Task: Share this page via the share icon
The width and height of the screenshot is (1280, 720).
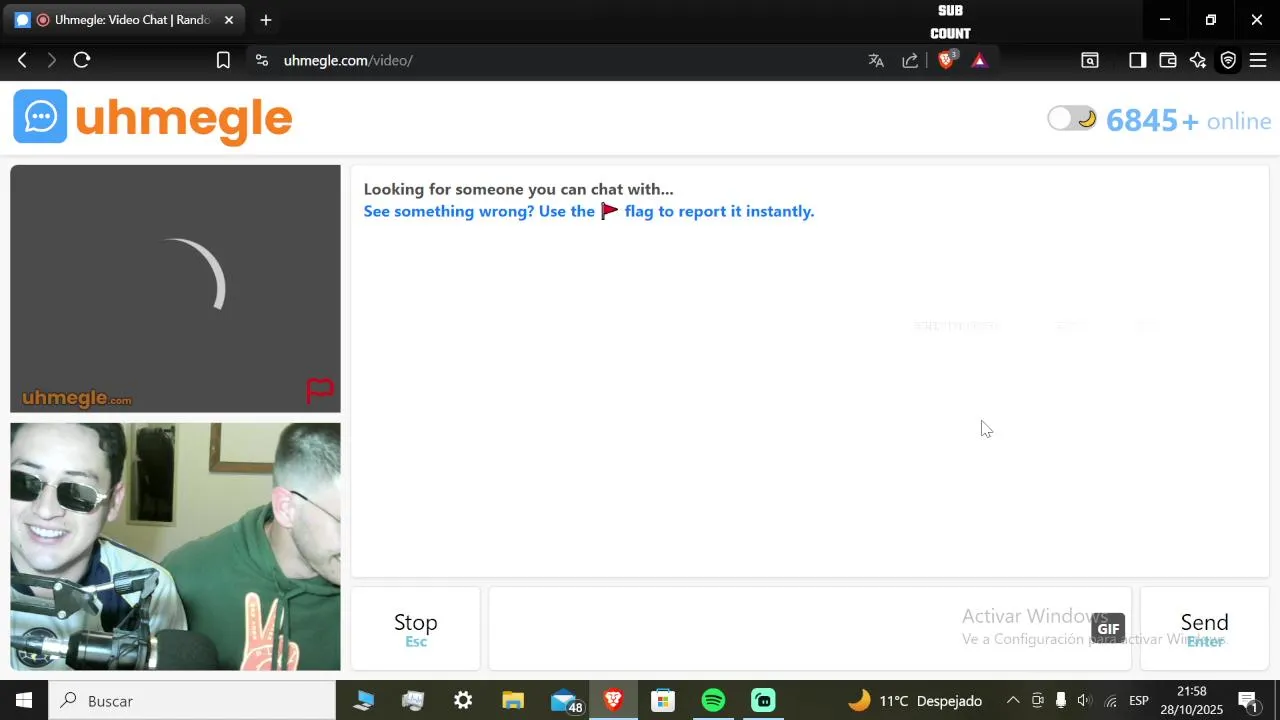Action: coord(910,60)
